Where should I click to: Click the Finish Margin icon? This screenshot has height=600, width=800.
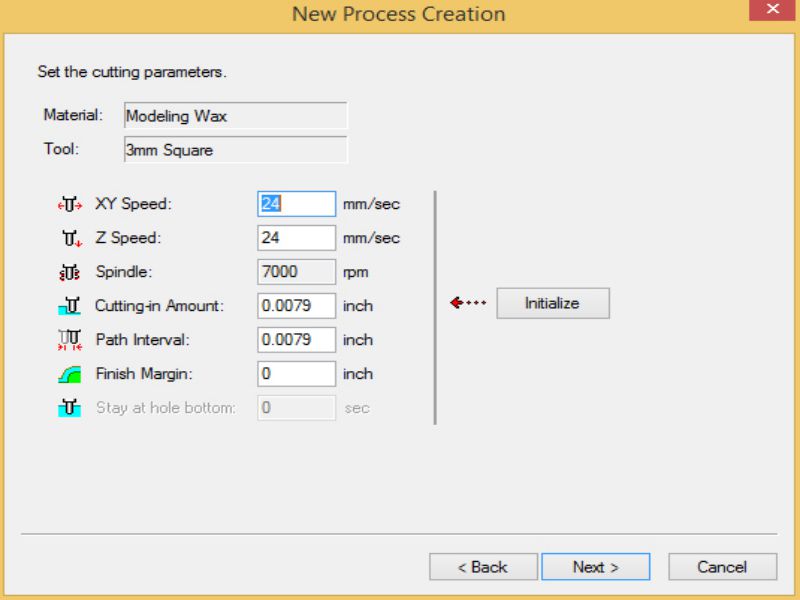click(x=69, y=374)
